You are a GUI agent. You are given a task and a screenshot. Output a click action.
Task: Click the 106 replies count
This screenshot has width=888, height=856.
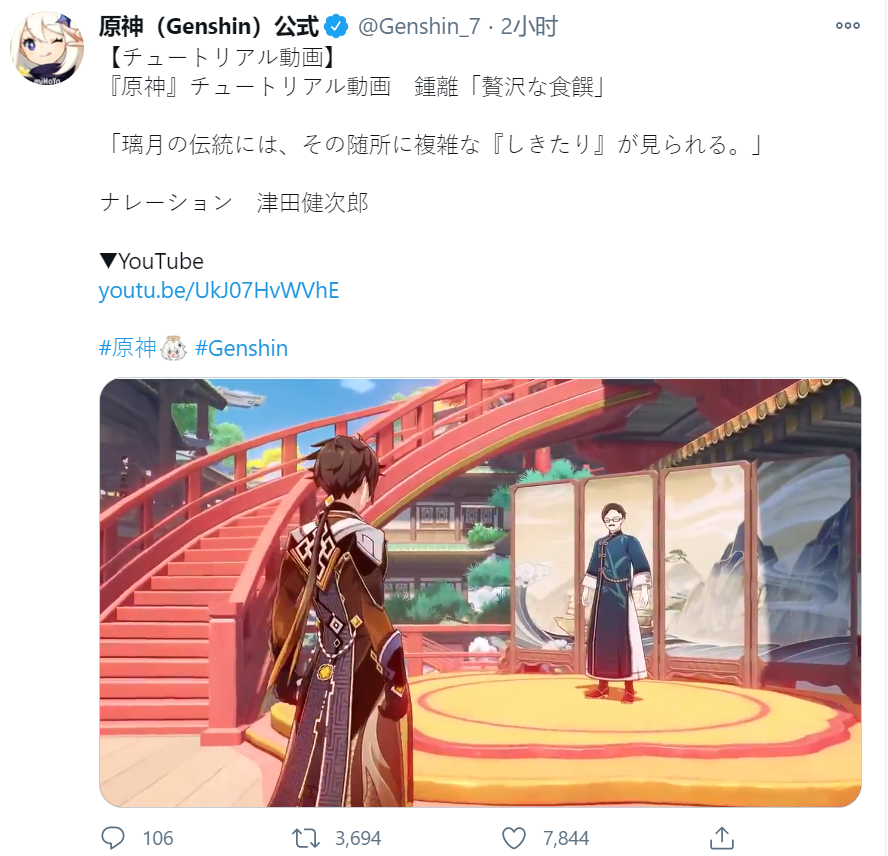157,838
